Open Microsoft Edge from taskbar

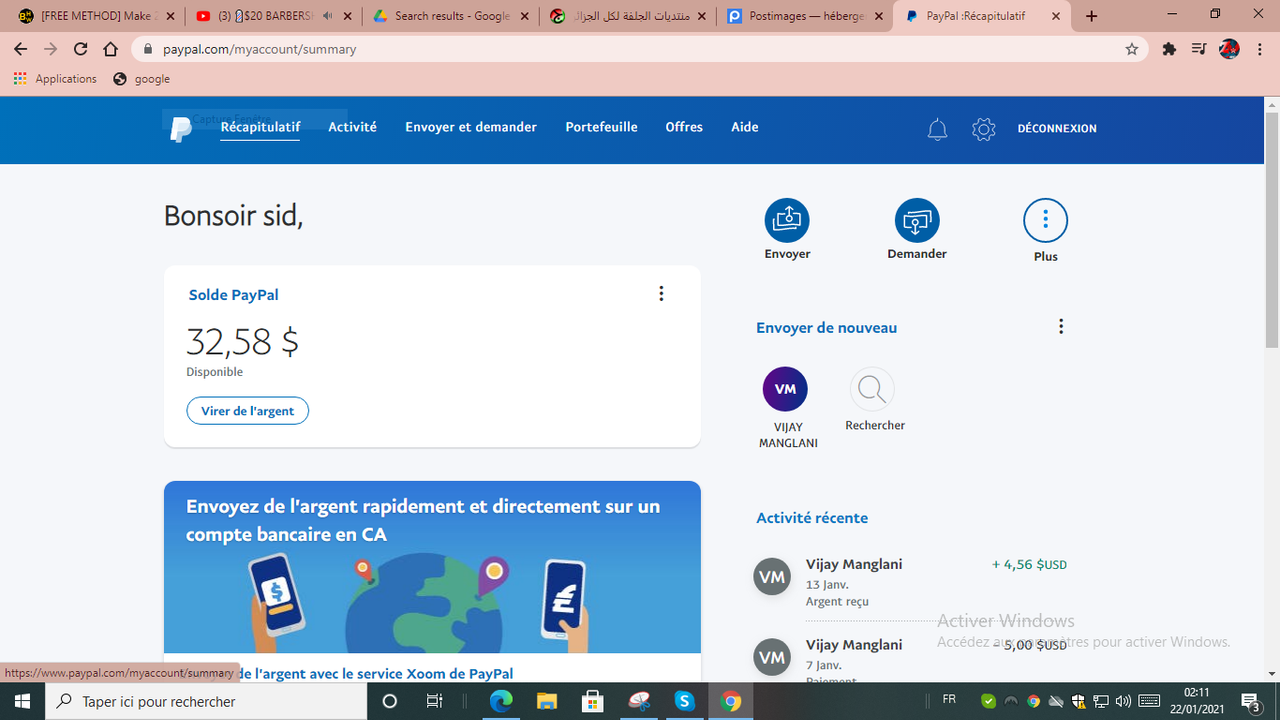(x=500, y=701)
